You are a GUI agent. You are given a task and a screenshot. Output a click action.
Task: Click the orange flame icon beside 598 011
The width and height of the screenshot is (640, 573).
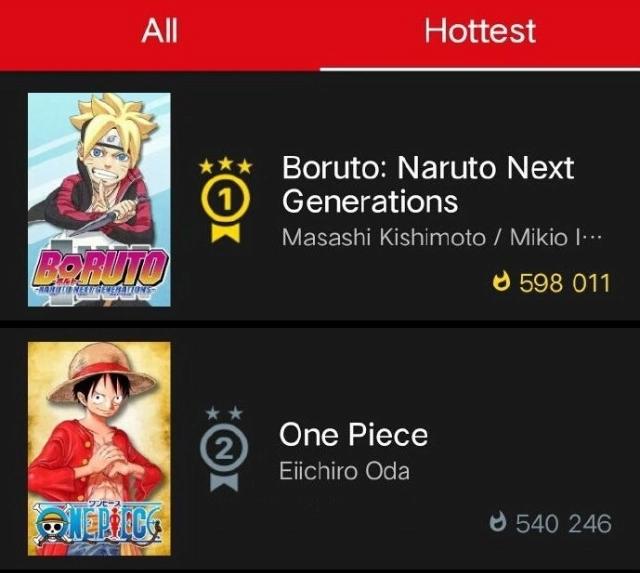pos(502,282)
